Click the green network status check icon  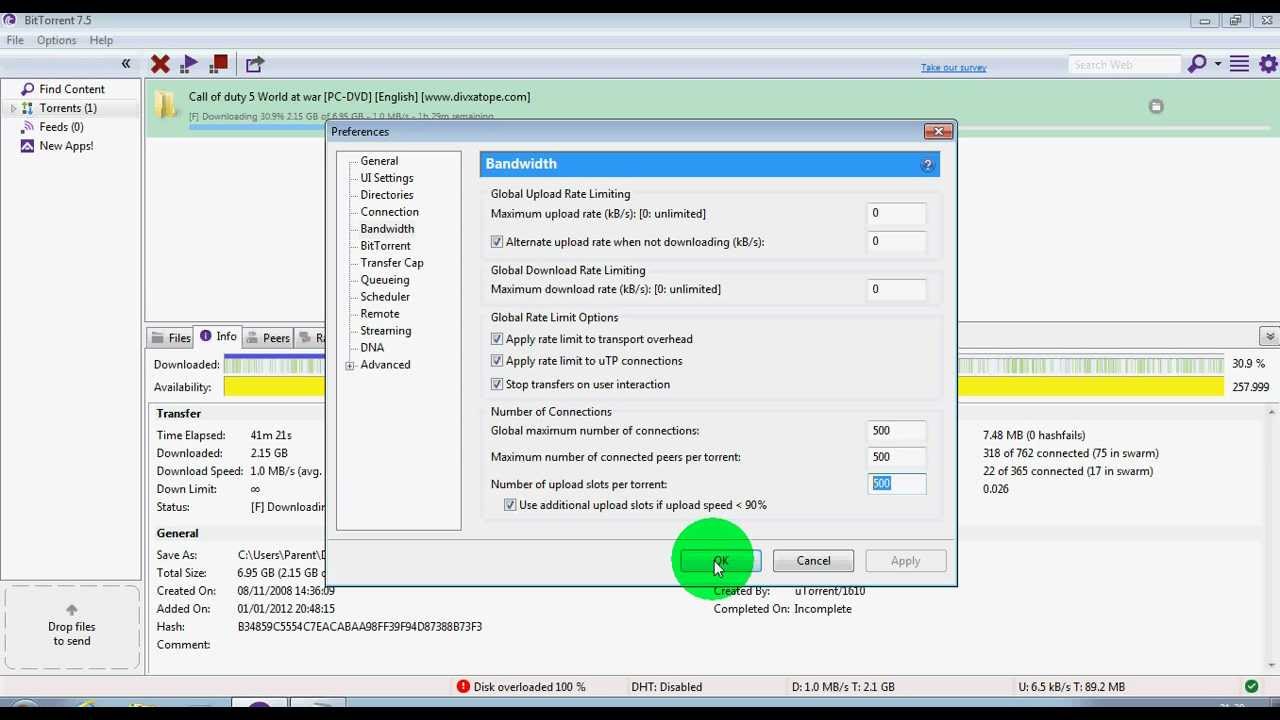click(1251, 687)
